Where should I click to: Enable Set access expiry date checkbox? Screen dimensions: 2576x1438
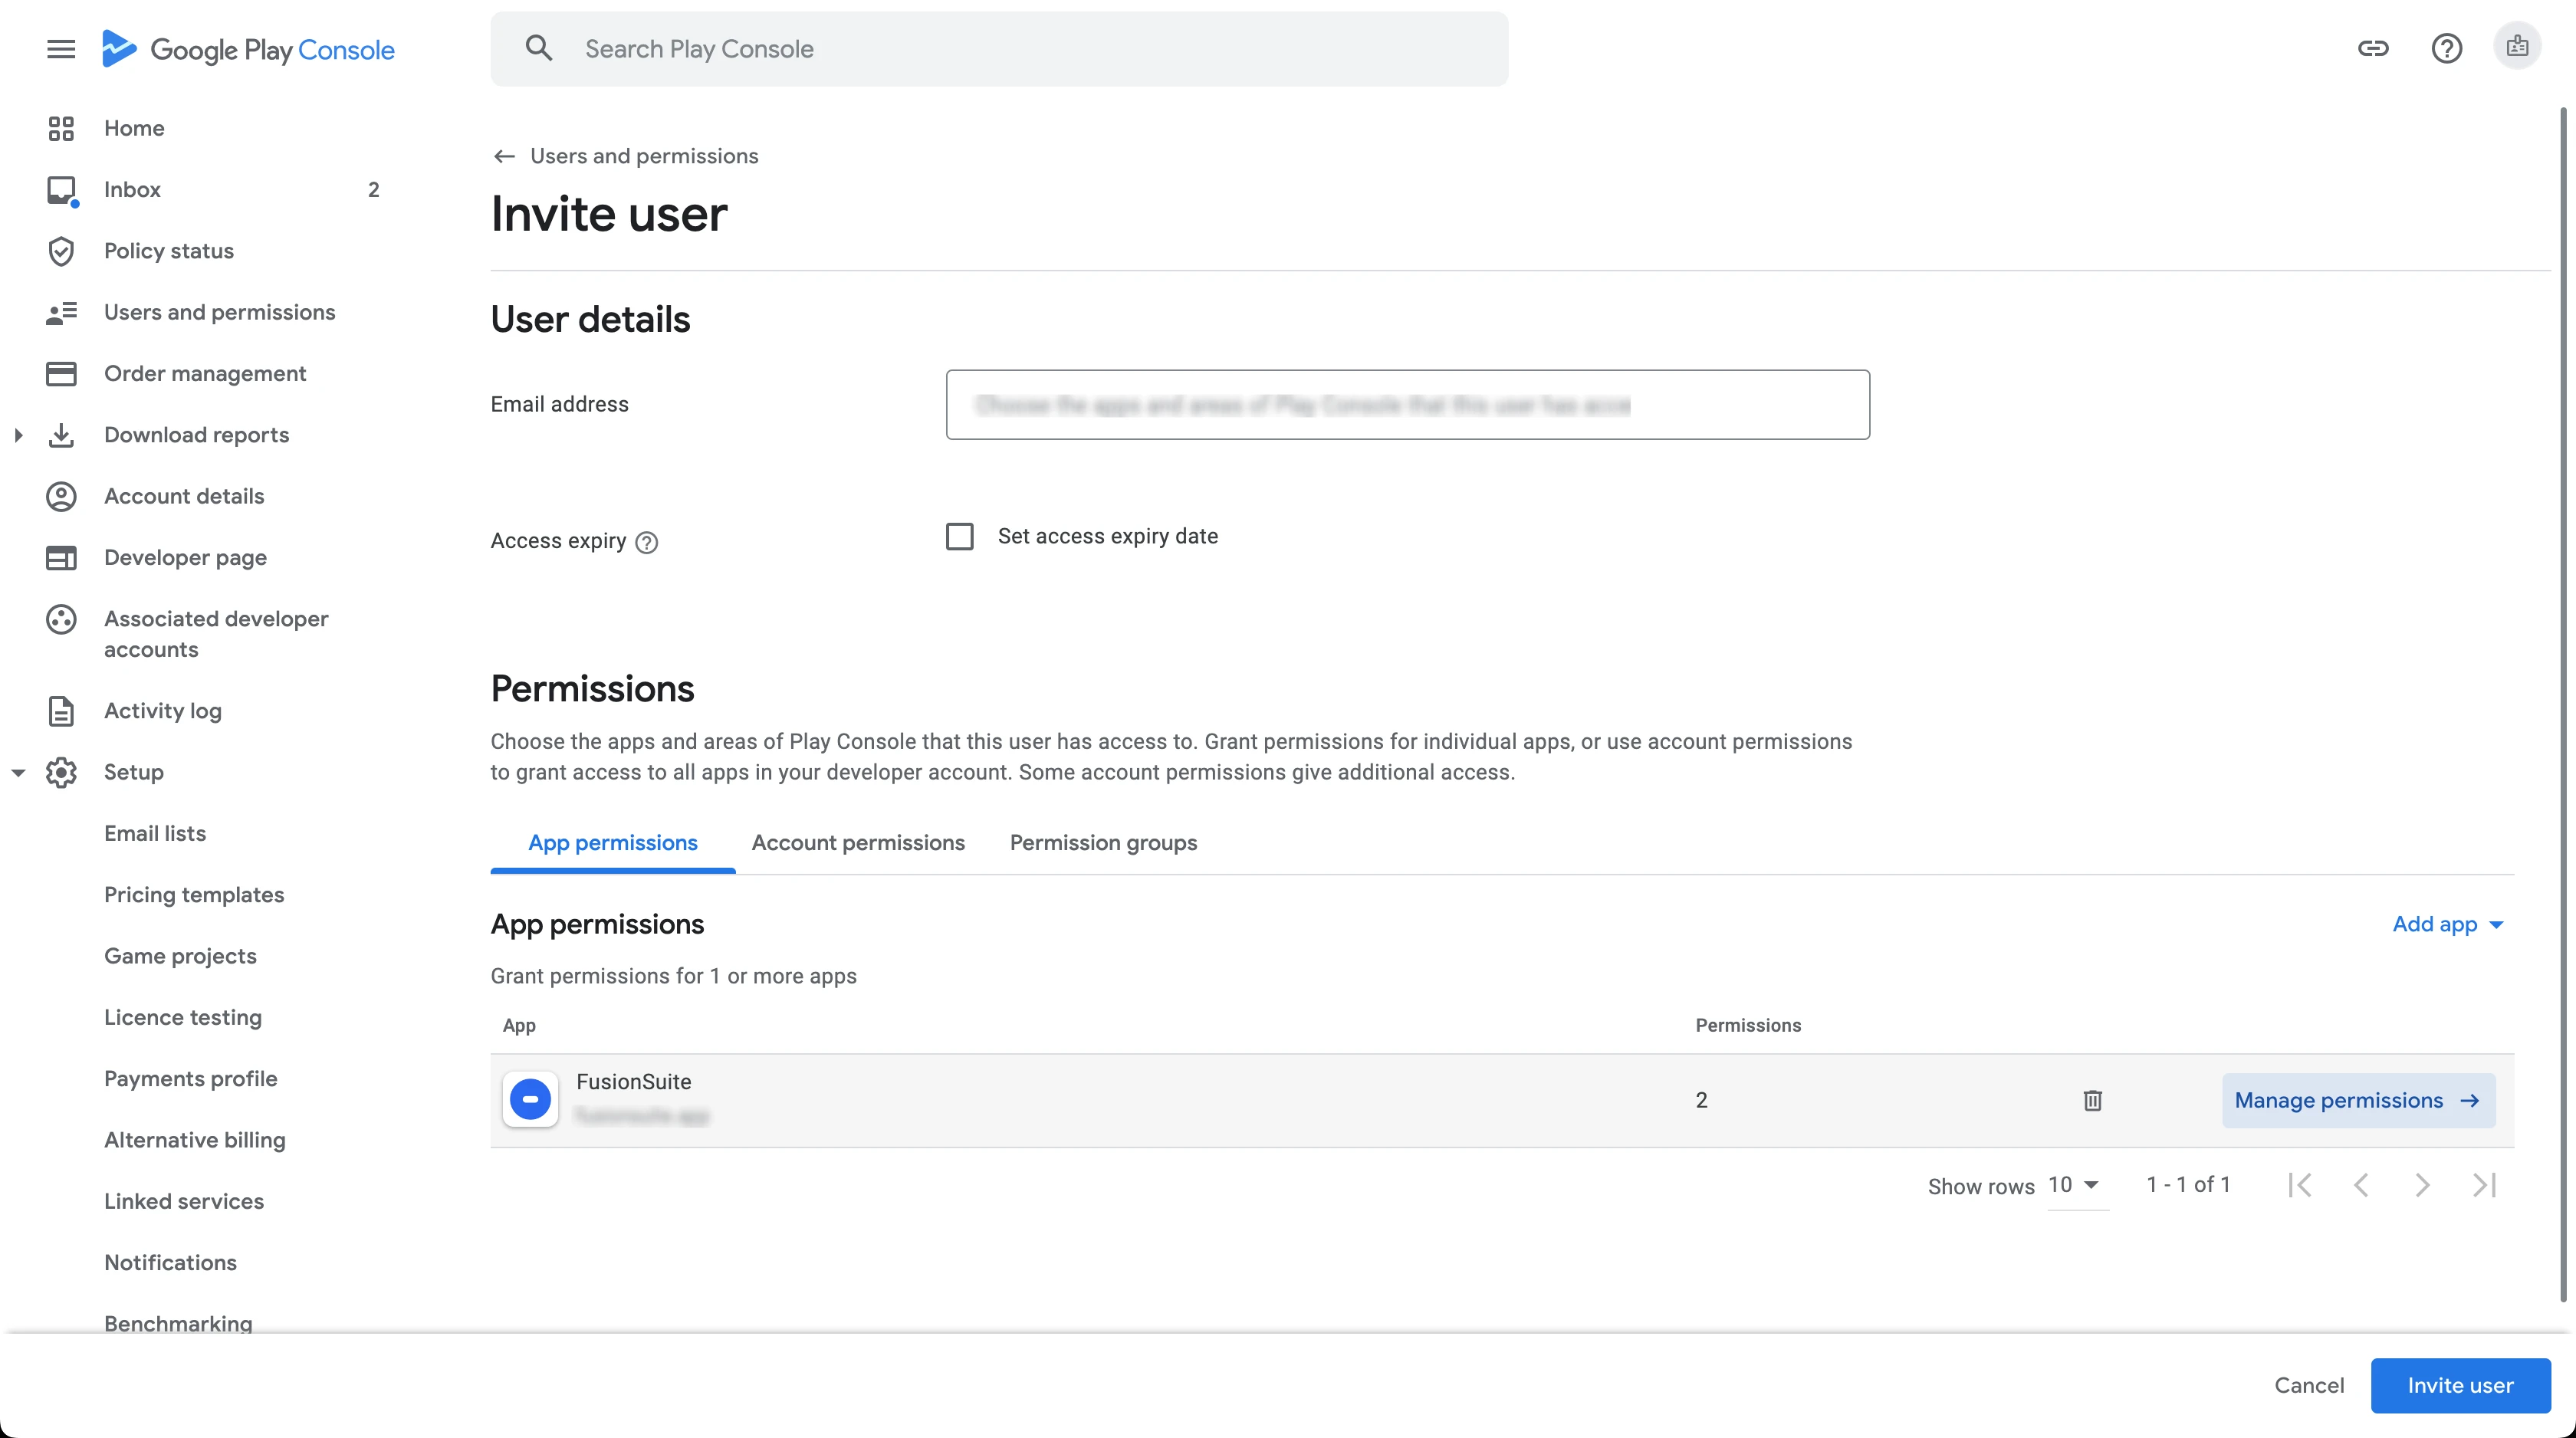(960, 537)
